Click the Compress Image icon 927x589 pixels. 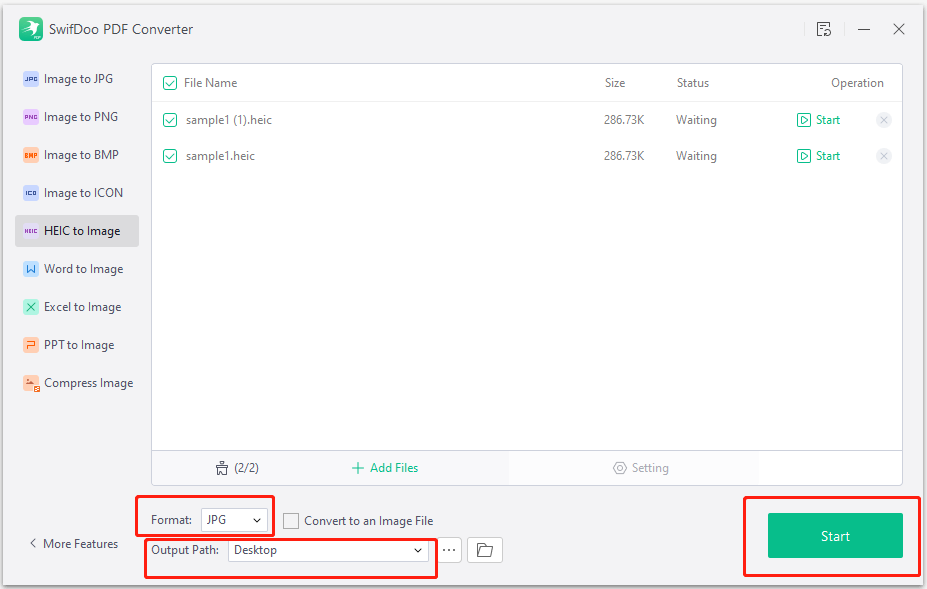(31, 383)
